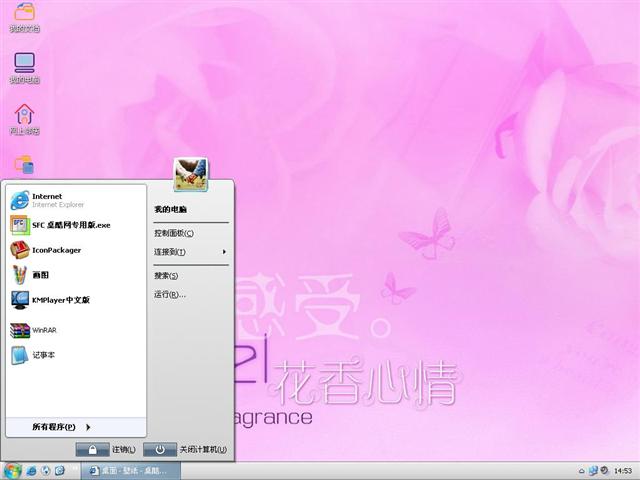
Task: Expand the quick launch overflow chevron
Action: [x=75, y=467]
